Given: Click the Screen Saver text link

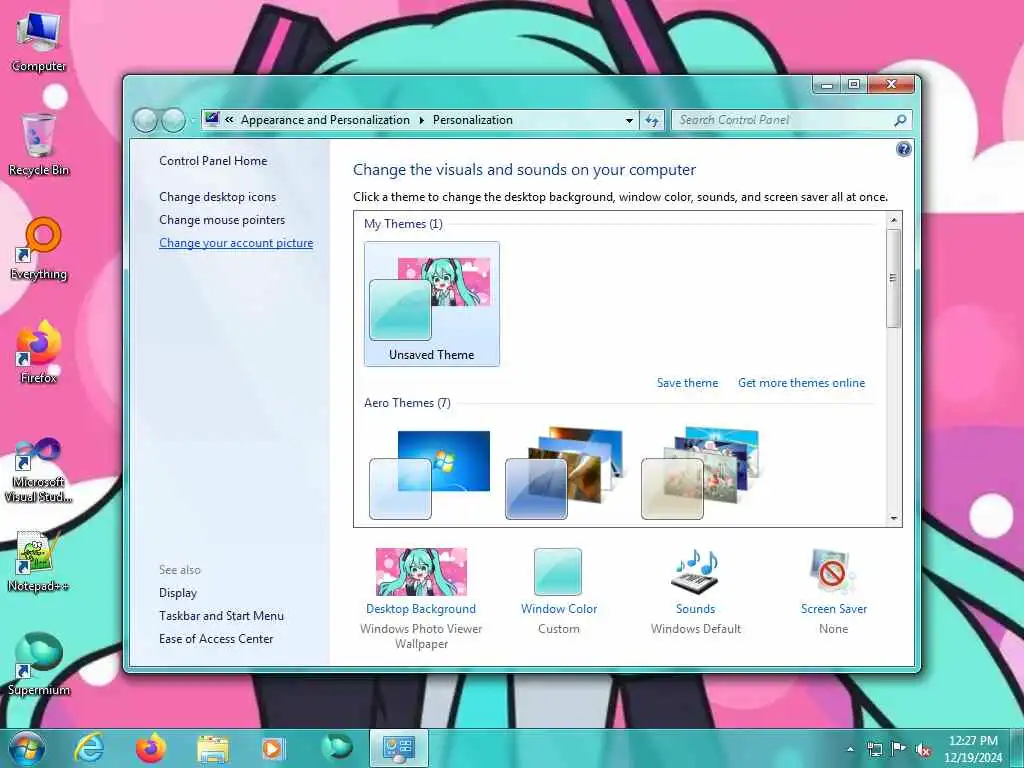Looking at the screenshot, I should click(834, 609).
